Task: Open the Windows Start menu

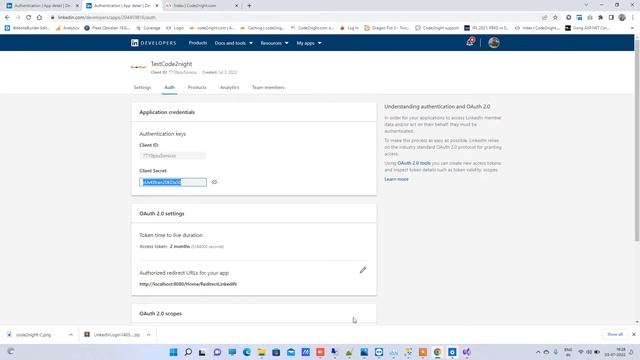Action: click(x=173, y=352)
